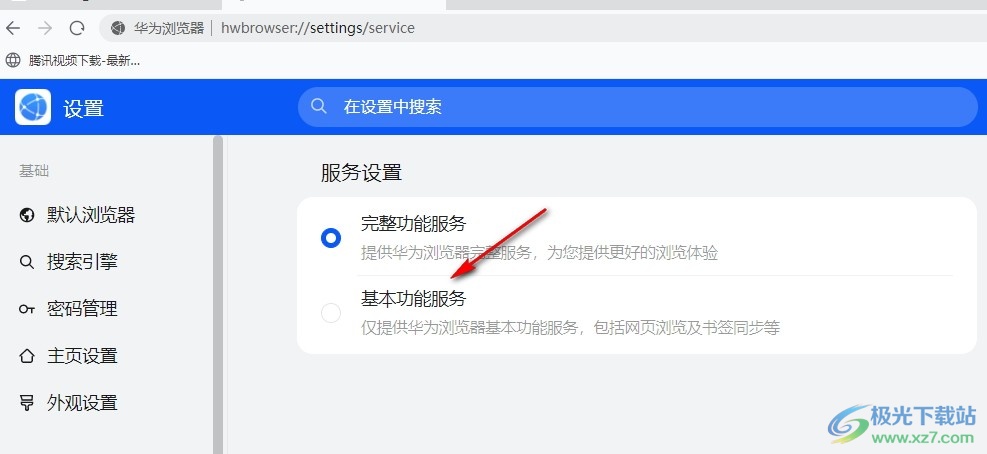Click the 在设置中搜索 search field

click(x=637, y=106)
